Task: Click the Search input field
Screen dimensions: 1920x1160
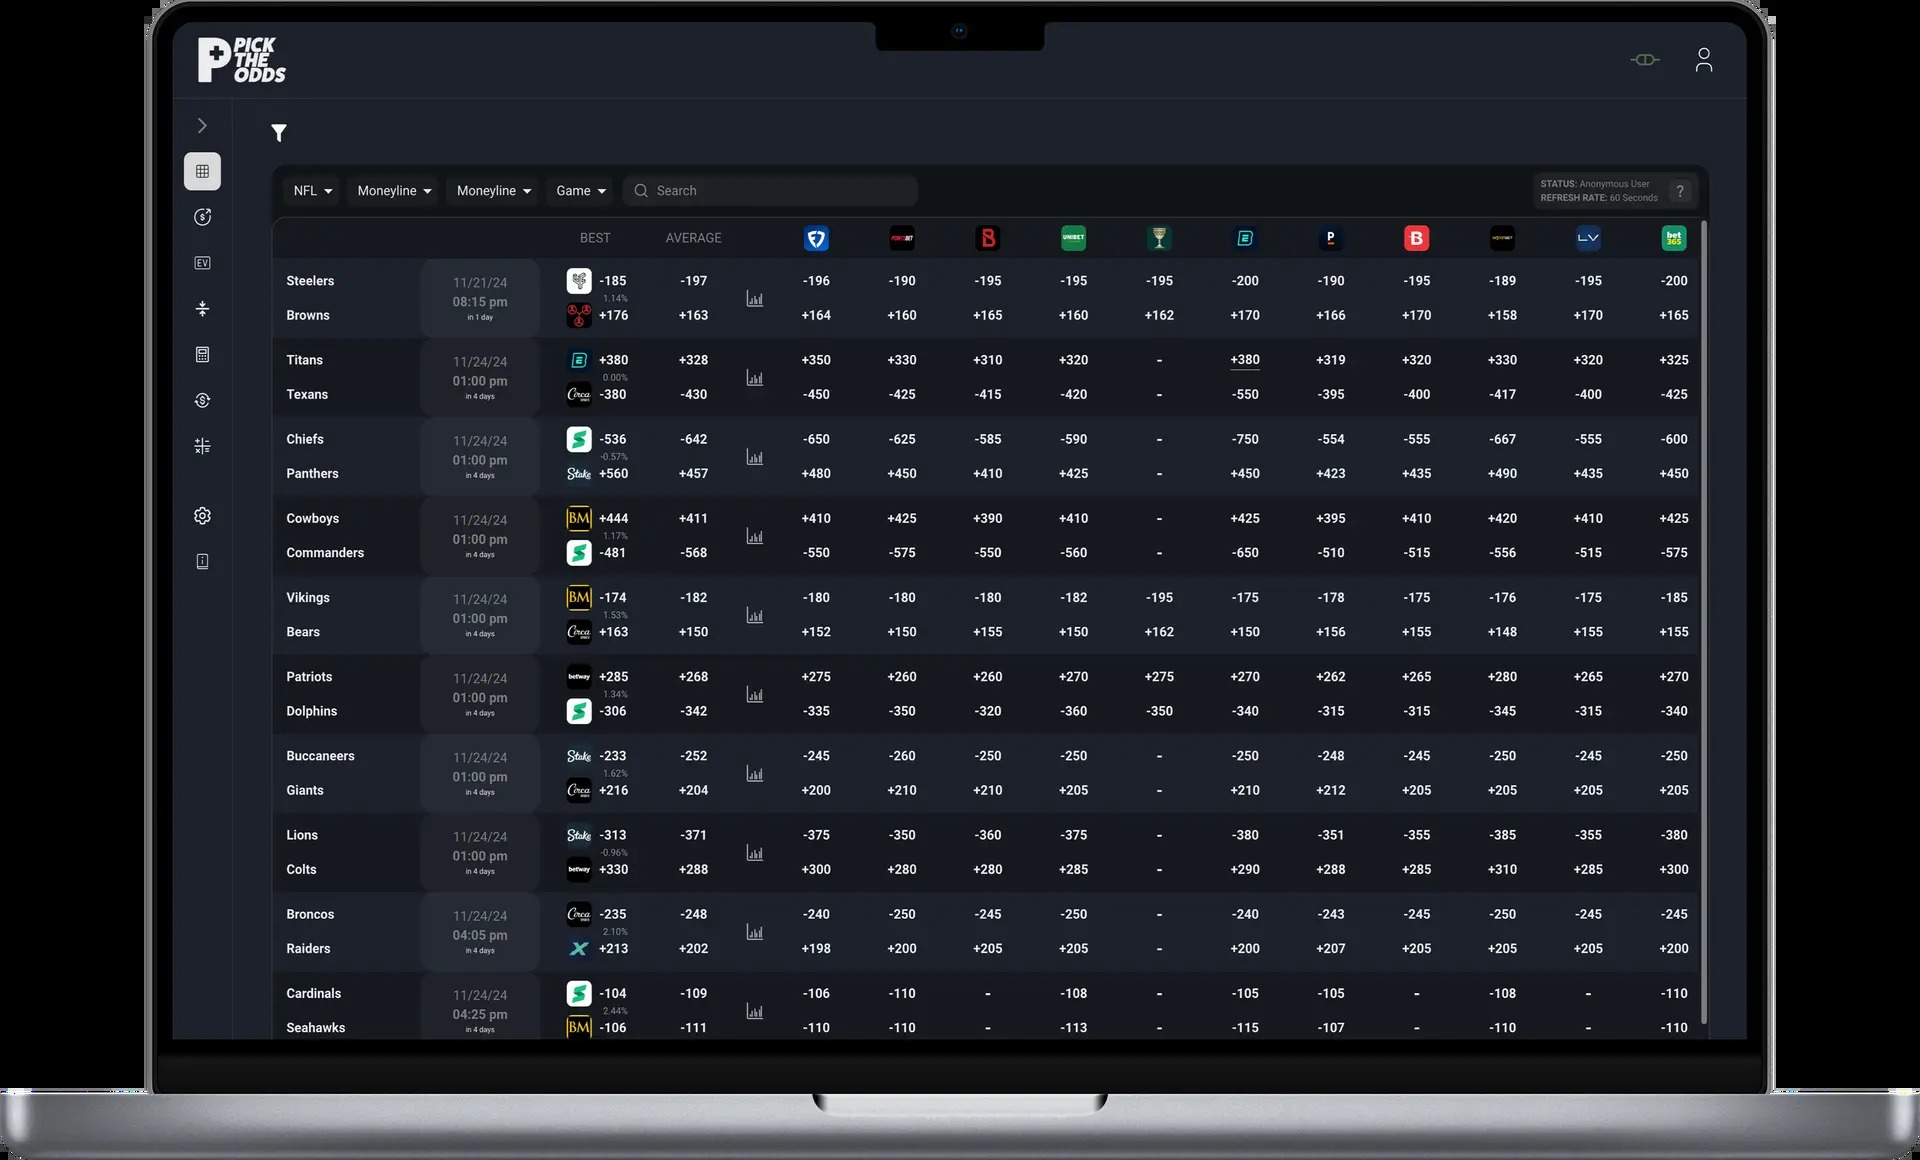Action: pos(770,191)
